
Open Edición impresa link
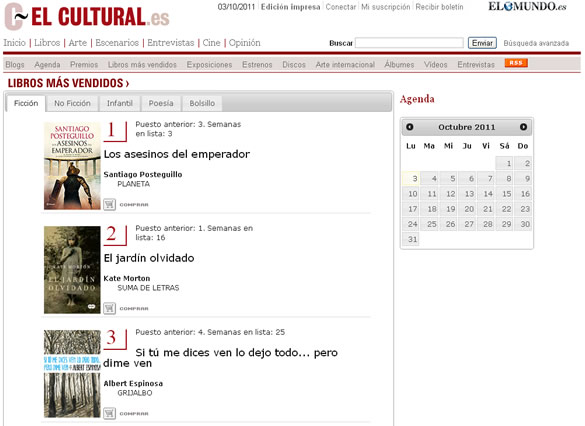coord(290,7)
